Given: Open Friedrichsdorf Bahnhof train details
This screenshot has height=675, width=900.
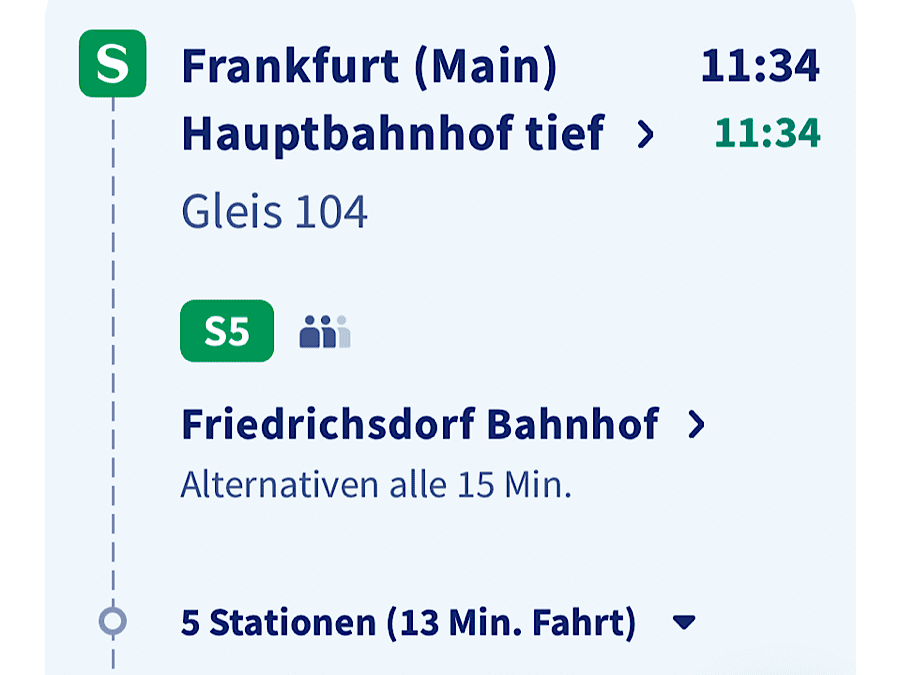Looking at the screenshot, I should (443, 425).
